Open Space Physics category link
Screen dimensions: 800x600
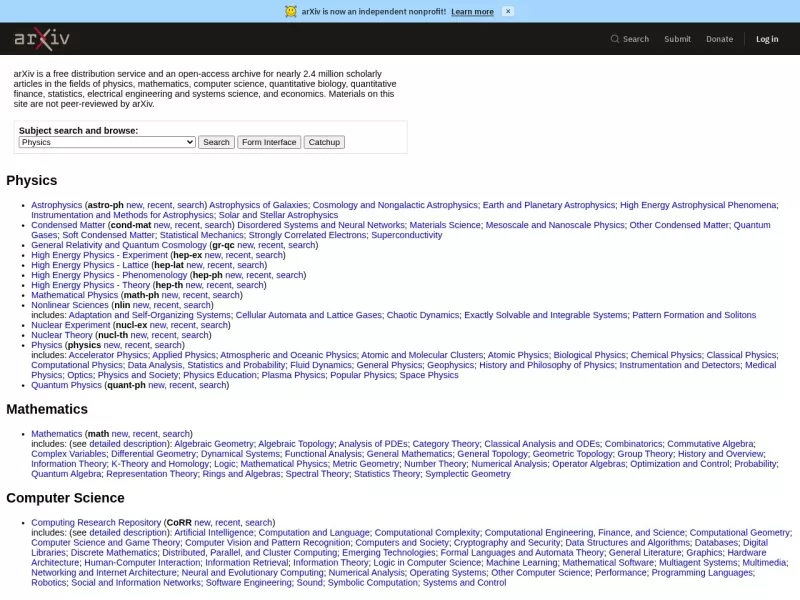(429, 375)
